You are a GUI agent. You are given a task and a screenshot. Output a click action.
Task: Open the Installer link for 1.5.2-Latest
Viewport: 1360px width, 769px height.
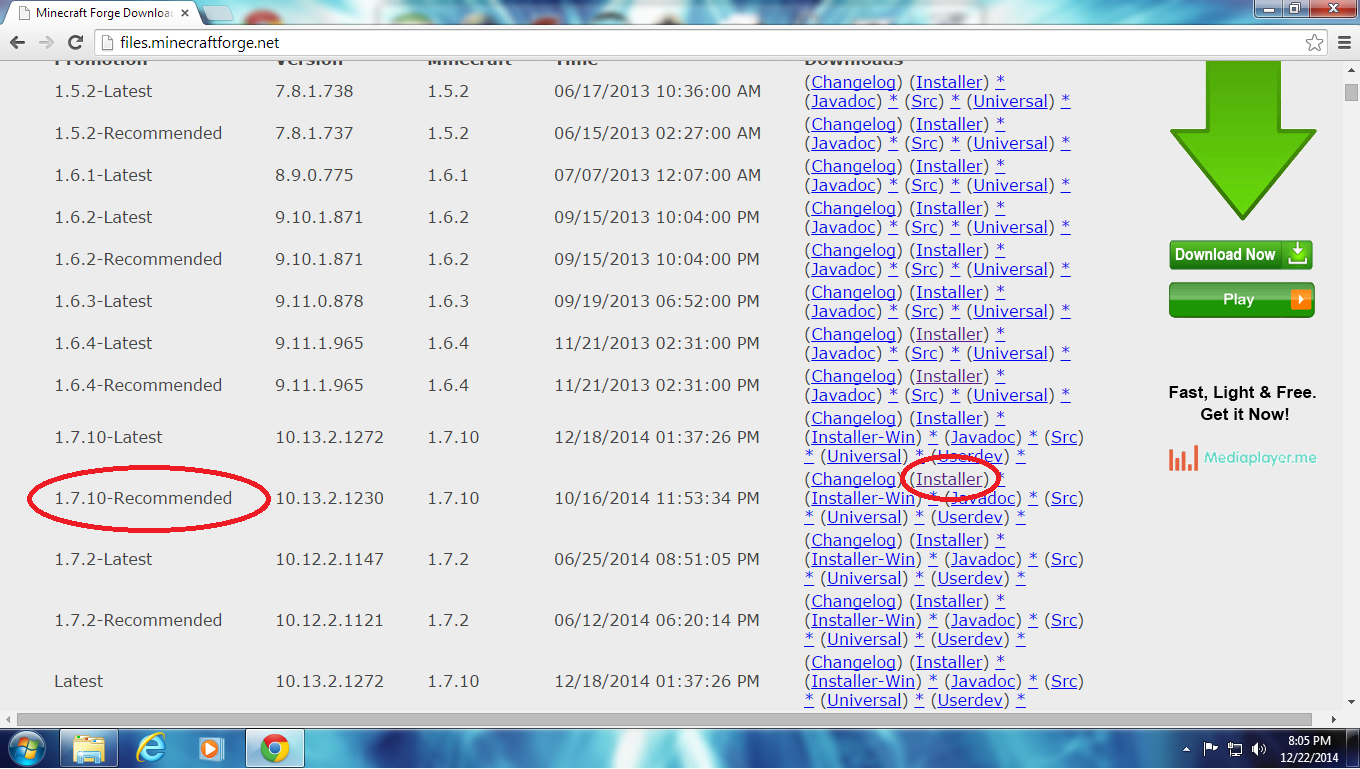[x=950, y=82]
